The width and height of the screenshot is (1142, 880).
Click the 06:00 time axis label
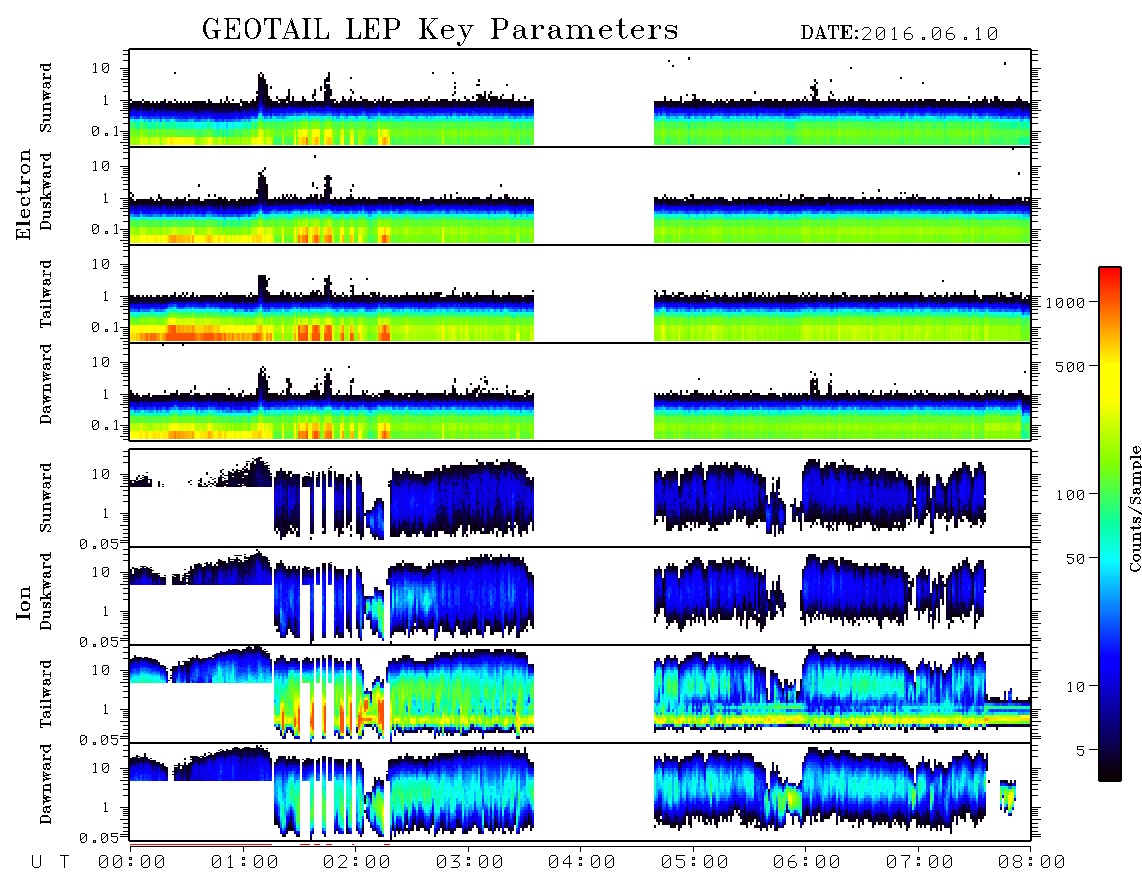(807, 863)
